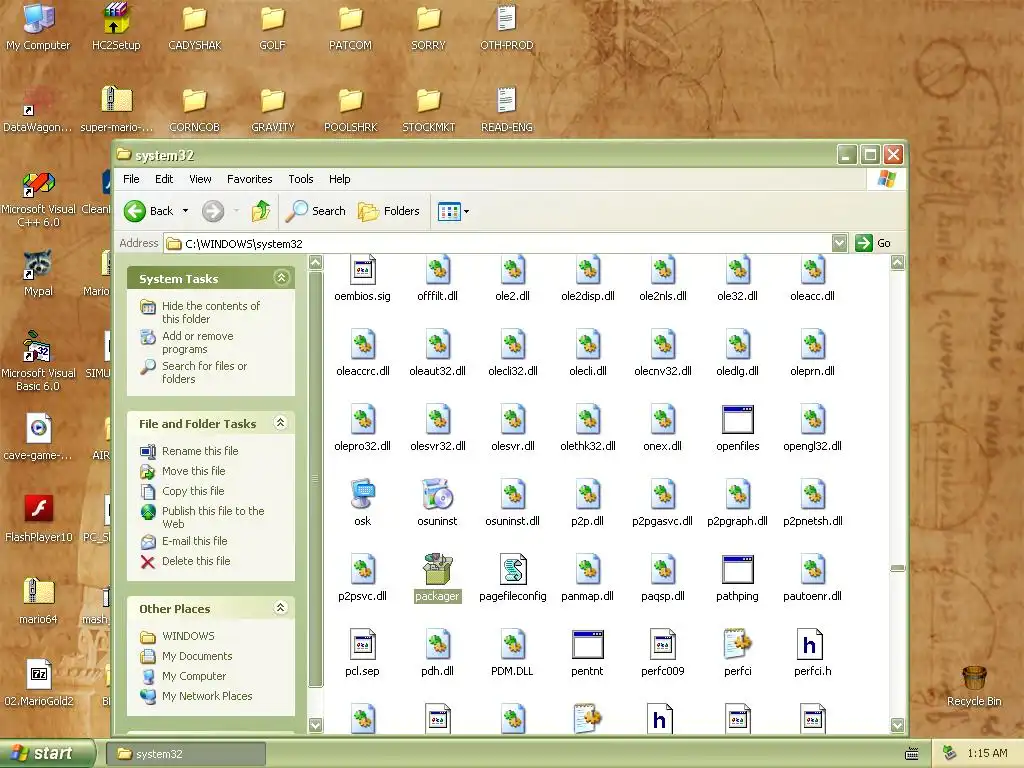Select the p2pgraph.dll file
The width and height of the screenshot is (1024, 768).
(x=737, y=494)
